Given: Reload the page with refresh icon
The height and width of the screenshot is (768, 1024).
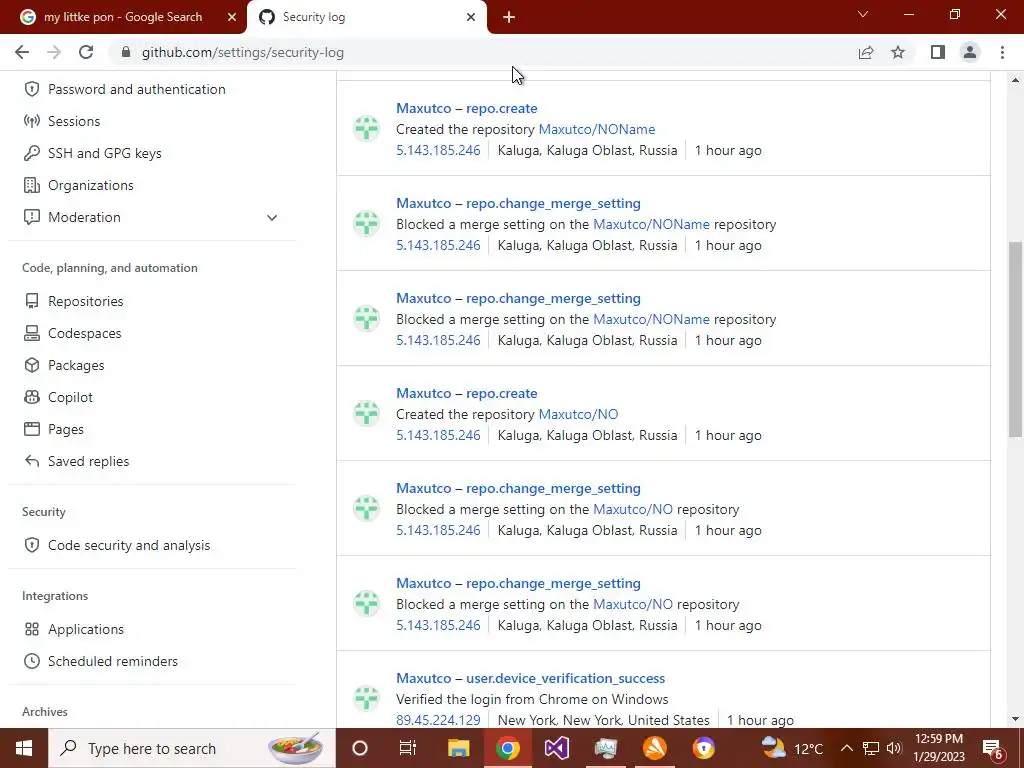Looking at the screenshot, I should (86, 52).
